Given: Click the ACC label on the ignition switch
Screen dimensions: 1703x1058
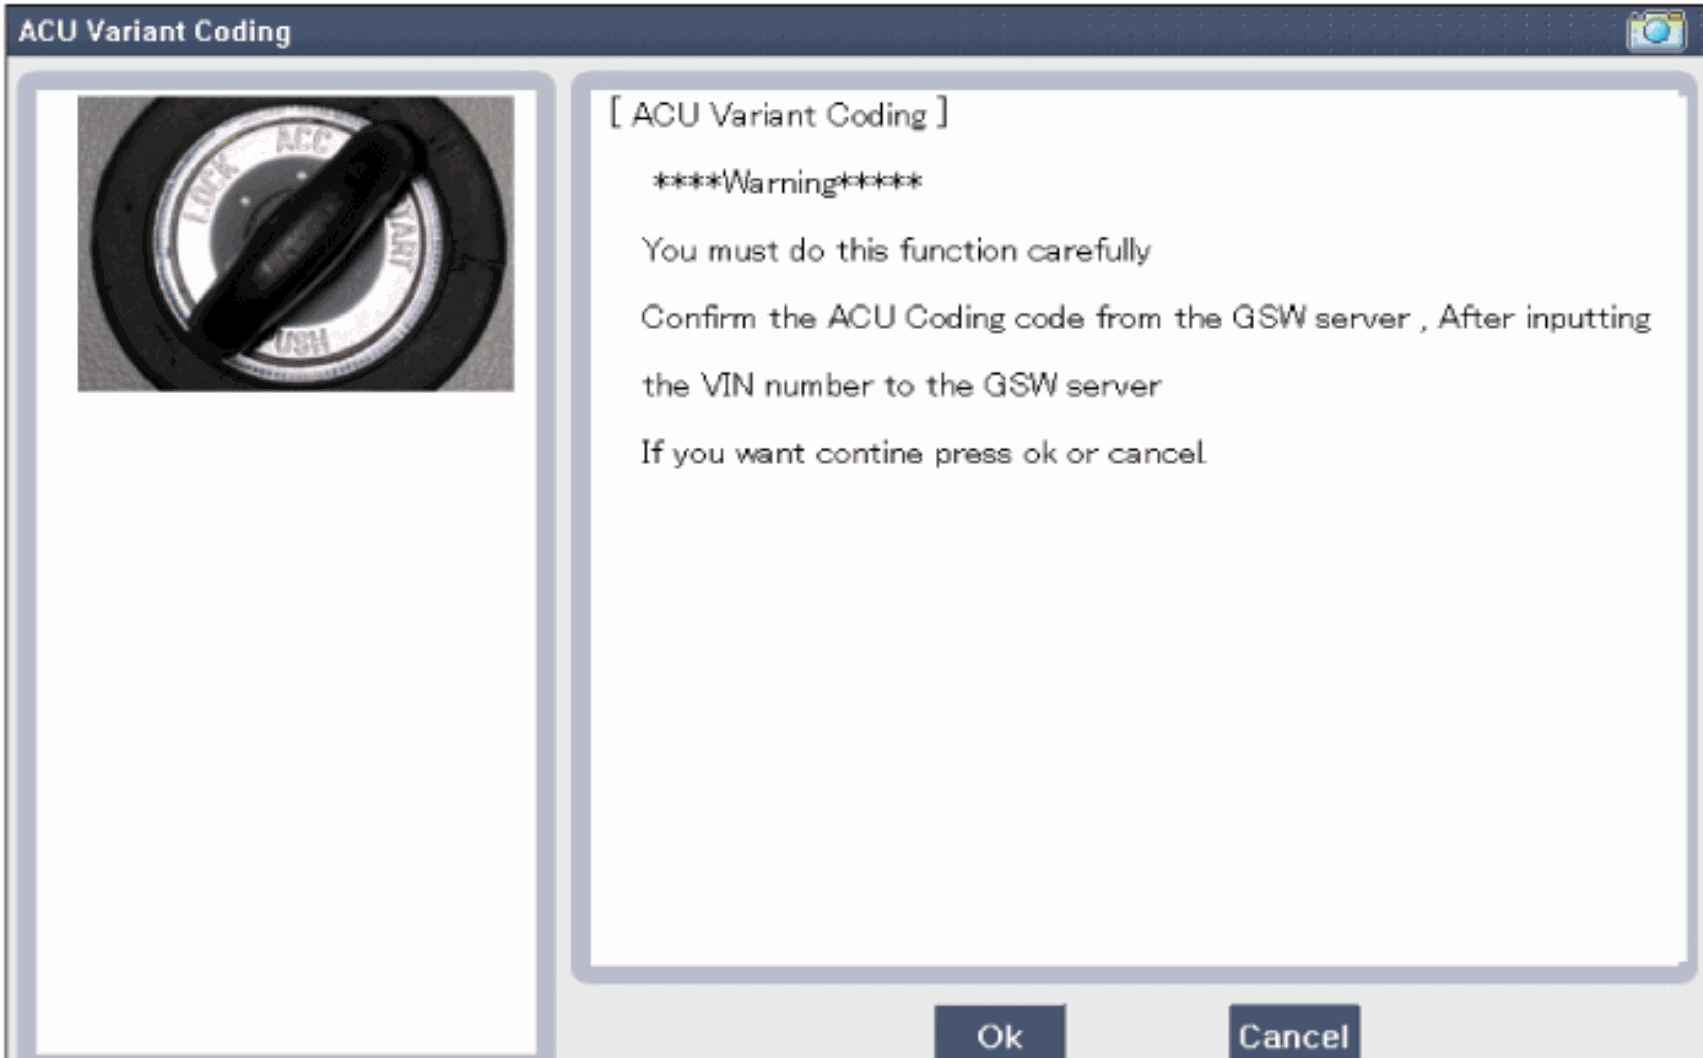Looking at the screenshot, I should point(302,140).
